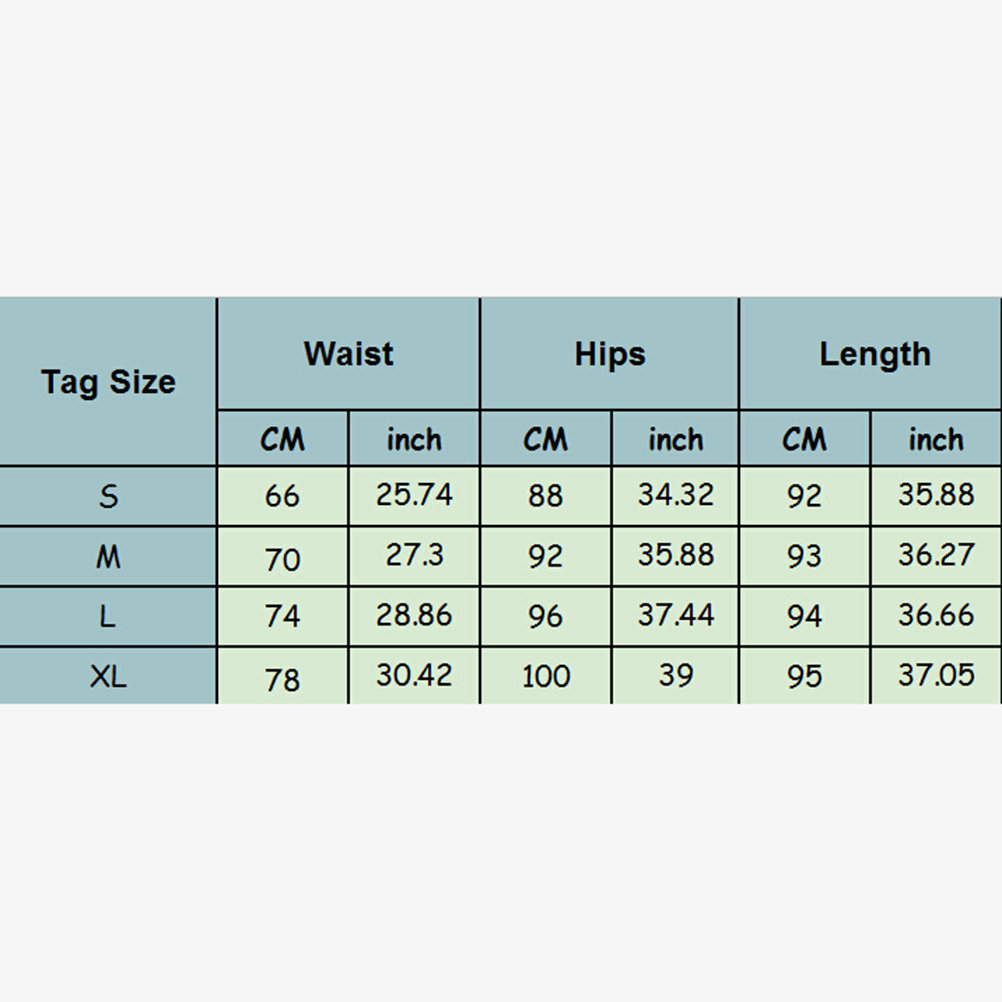
Task: Click the 27.3 waist inch cell
Action: (x=414, y=556)
